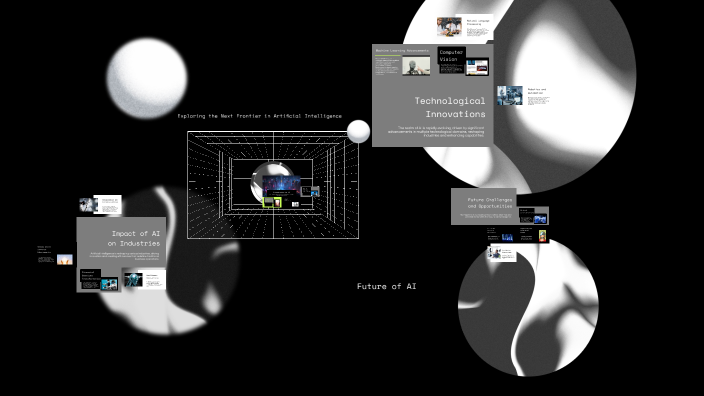Image resolution: width=704 pixels, height=396 pixels.
Task: Select the green-outlined thumbnail in central frame
Action: 272,202
